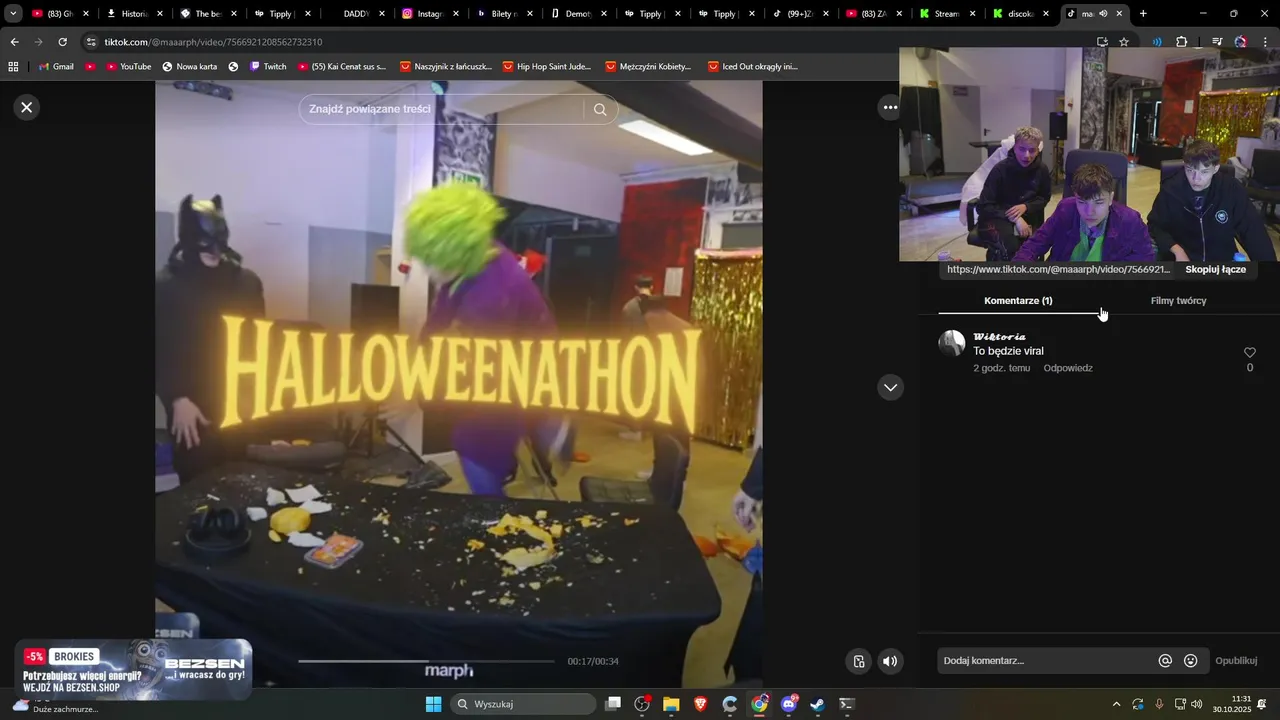
Task: Click the tiktok.com address bar
Action: click(590, 42)
